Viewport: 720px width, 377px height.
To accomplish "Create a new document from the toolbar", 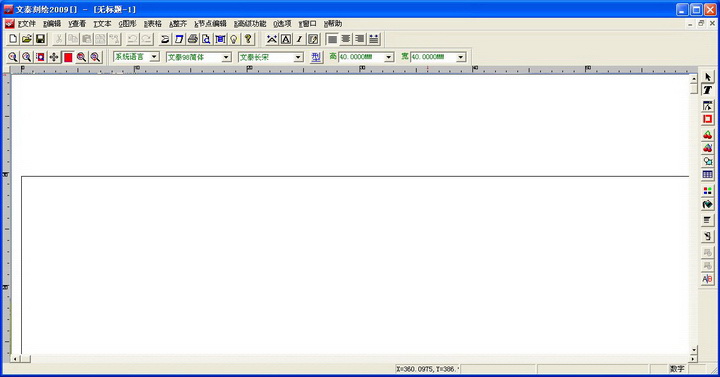I will click(13, 39).
